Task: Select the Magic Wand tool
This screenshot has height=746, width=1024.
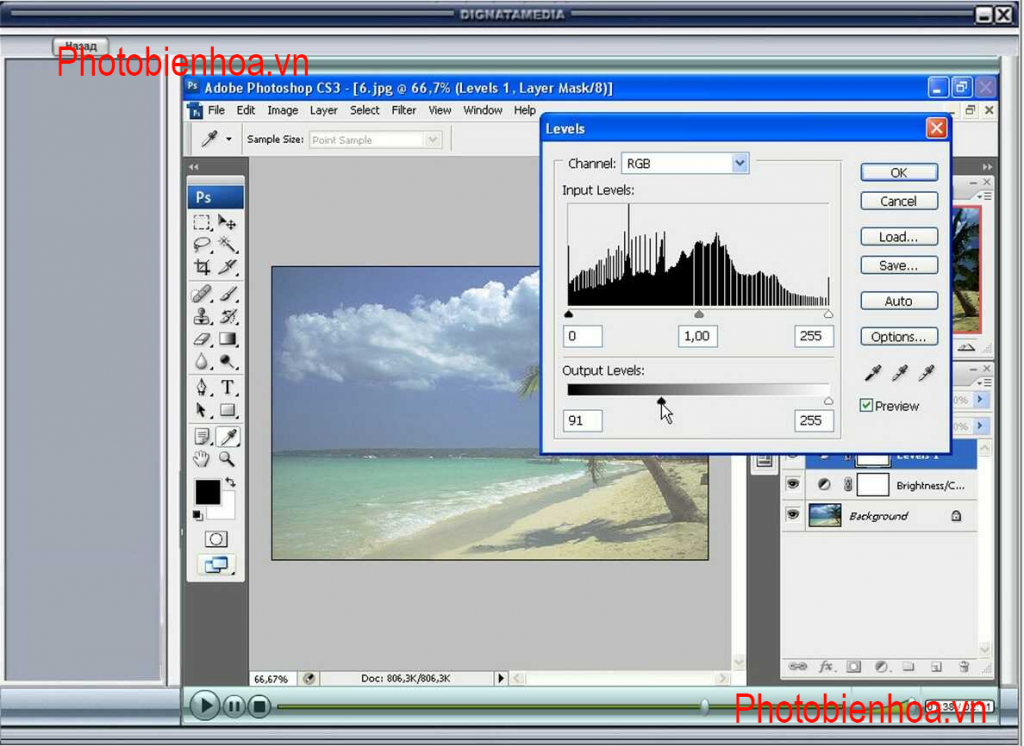Action: (x=227, y=245)
